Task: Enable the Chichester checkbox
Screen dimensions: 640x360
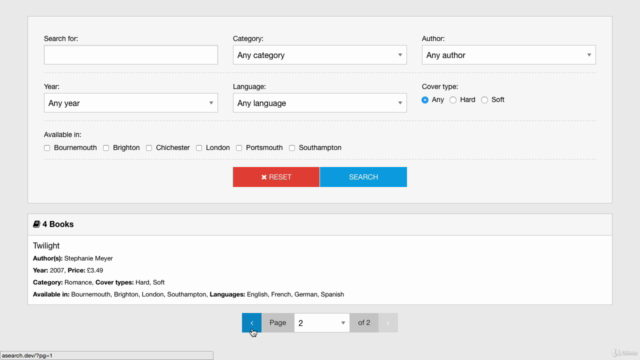Action: [149, 148]
